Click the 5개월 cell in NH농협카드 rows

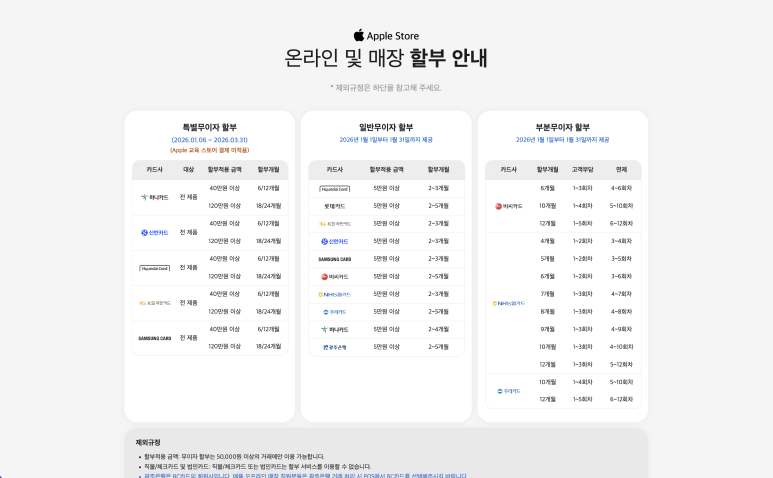(x=547, y=259)
